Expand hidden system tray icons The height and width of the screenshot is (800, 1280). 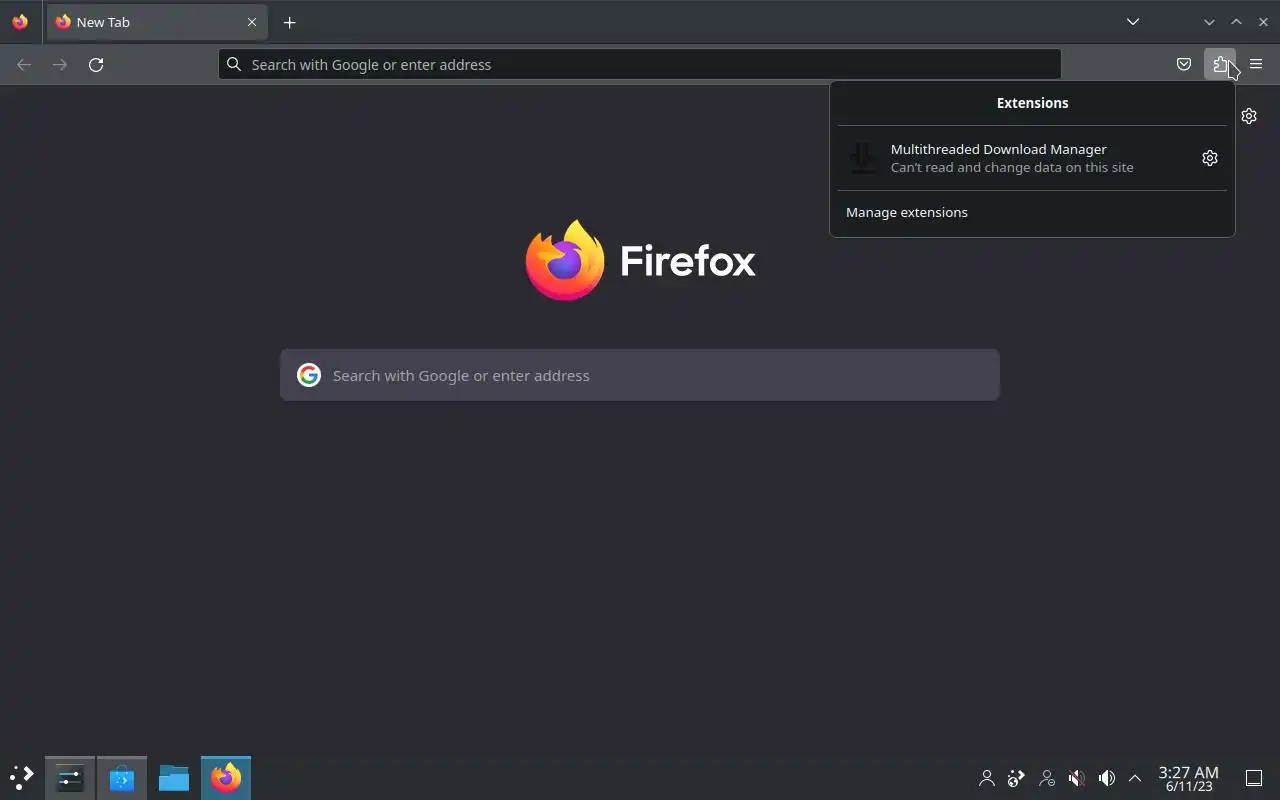pyautogui.click(x=1135, y=778)
